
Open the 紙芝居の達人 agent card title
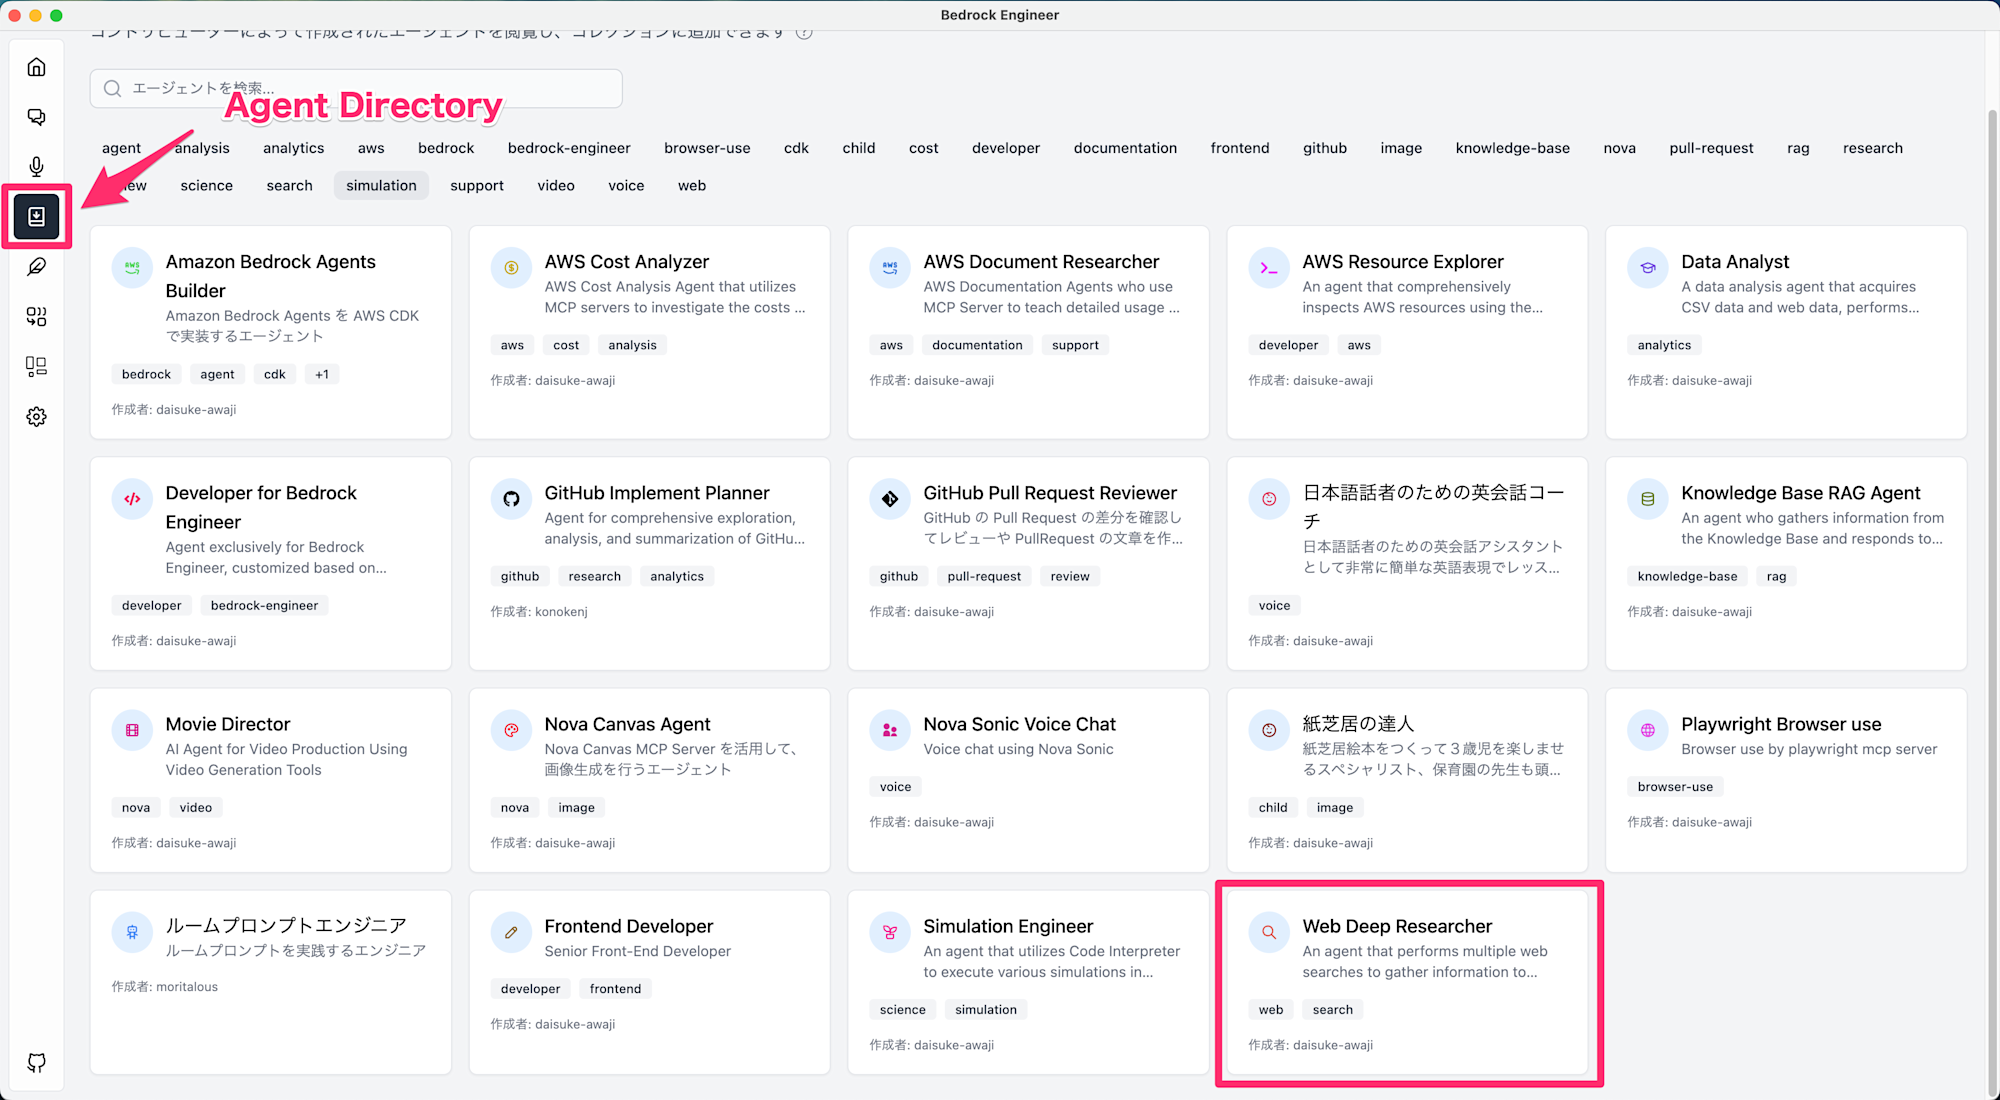(x=1358, y=724)
